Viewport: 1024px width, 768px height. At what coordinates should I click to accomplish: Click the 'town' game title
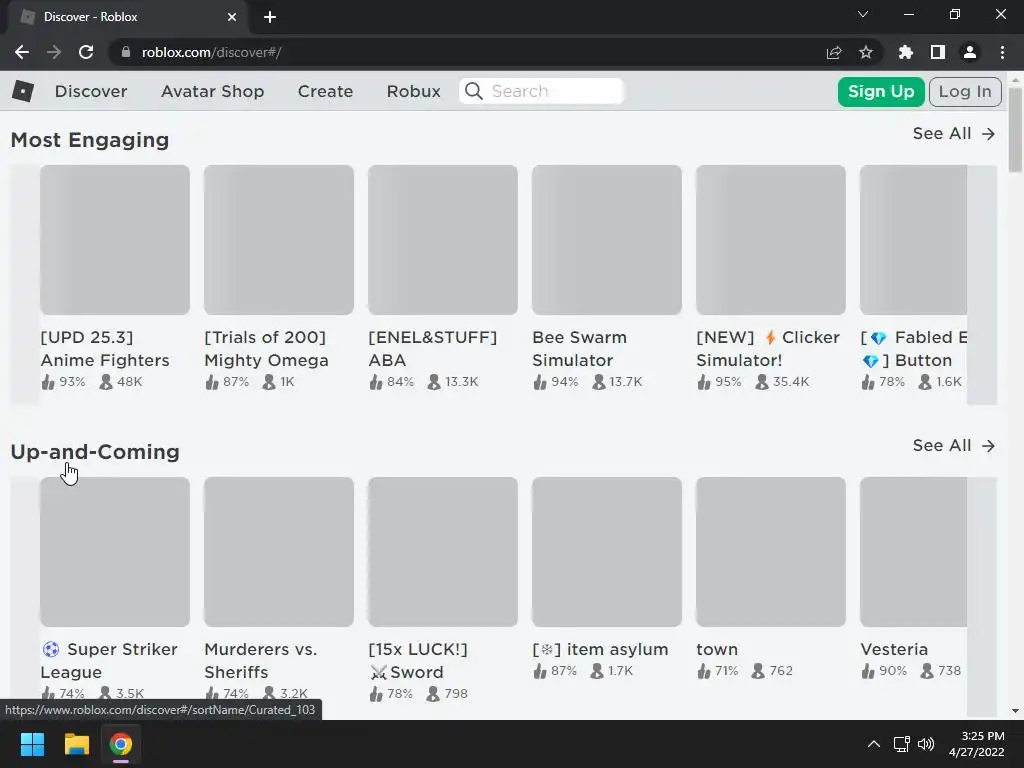(x=717, y=649)
